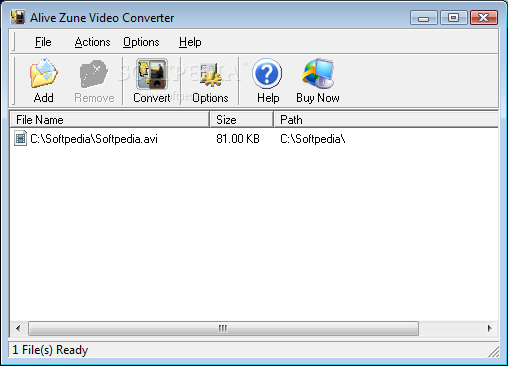Click the horizontal scrollbar right arrow
The height and width of the screenshot is (366, 508).
489,328
